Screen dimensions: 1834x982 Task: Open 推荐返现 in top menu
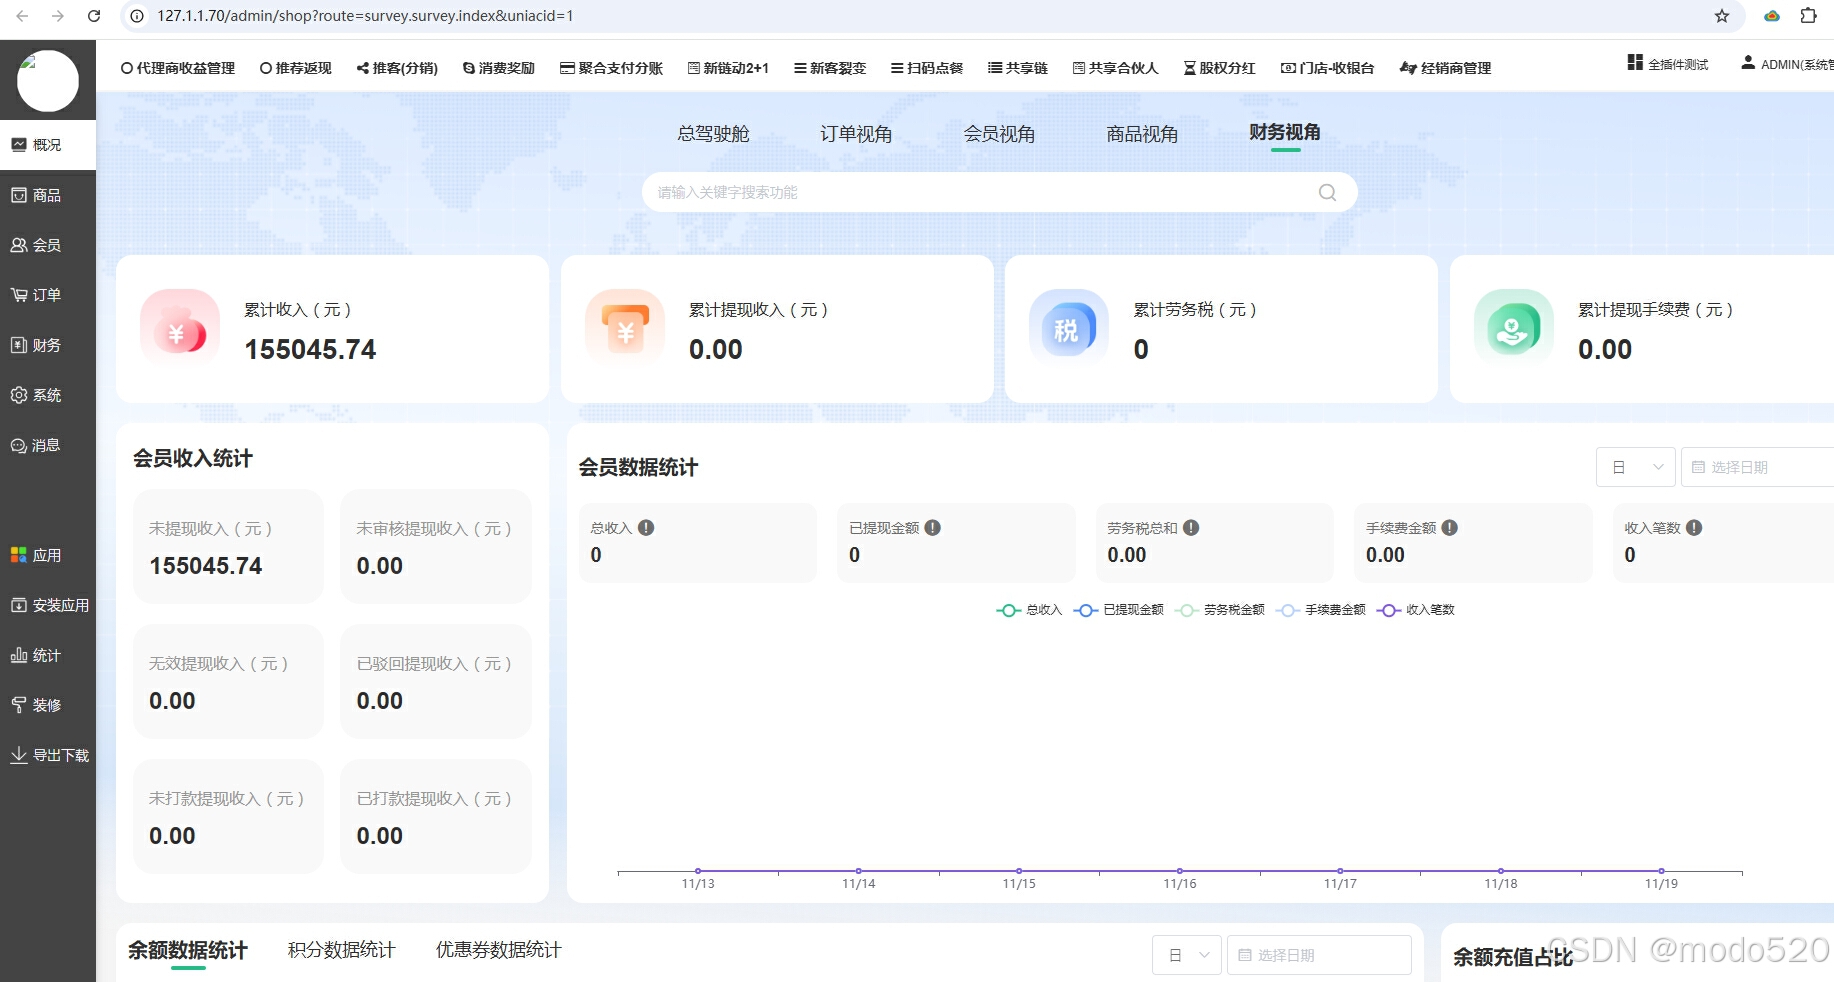coord(295,68)
